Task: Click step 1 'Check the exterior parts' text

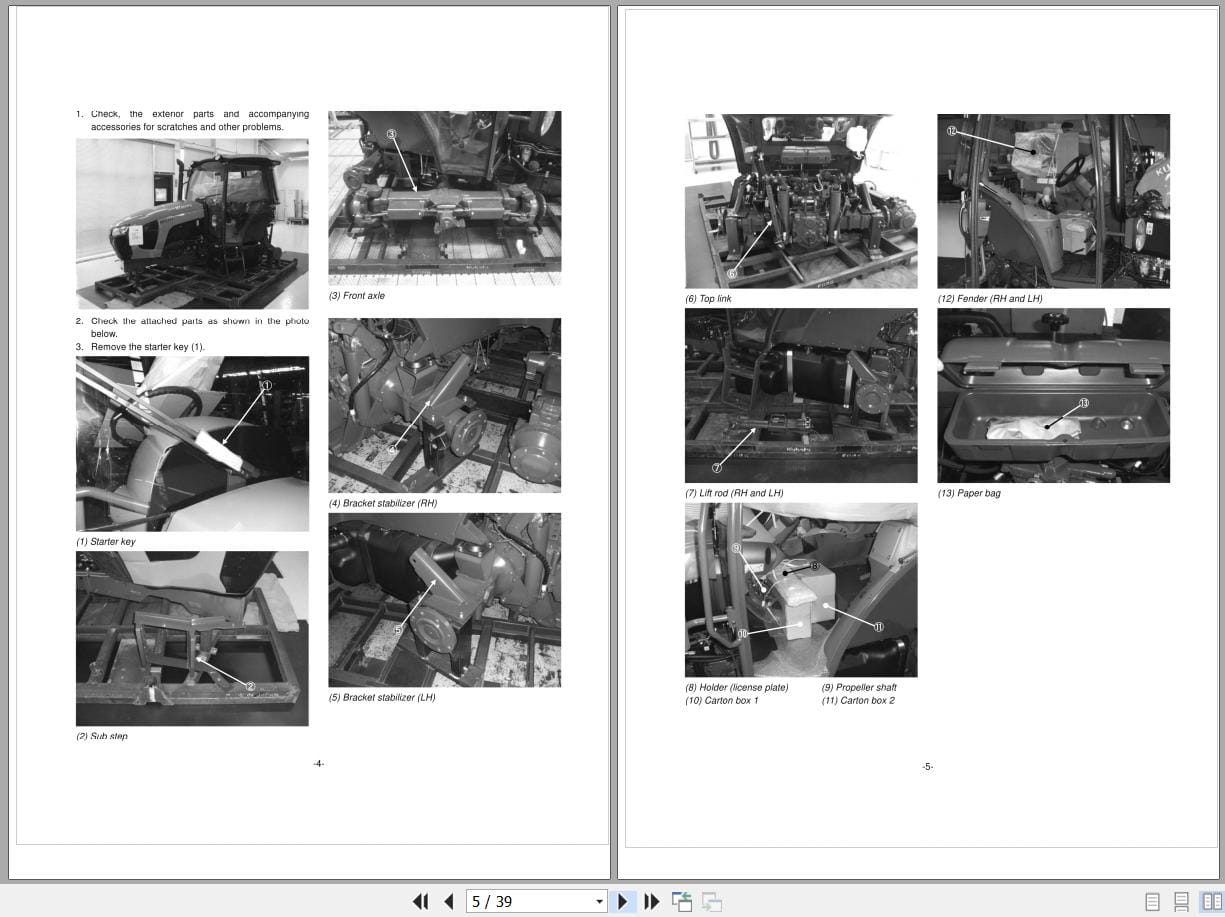Action: (x=200, y=120)
